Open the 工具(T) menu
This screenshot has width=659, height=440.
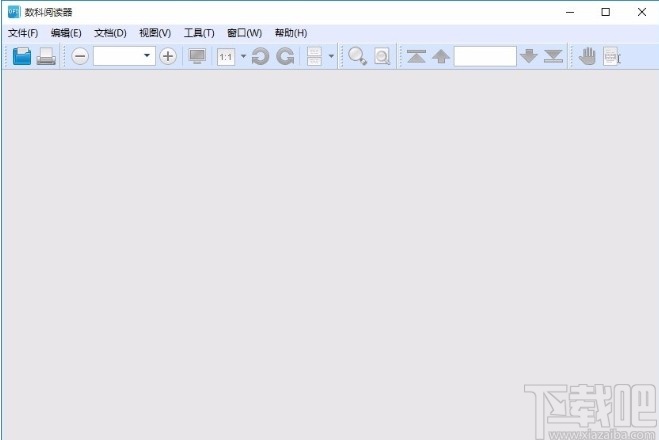[199, 33]
